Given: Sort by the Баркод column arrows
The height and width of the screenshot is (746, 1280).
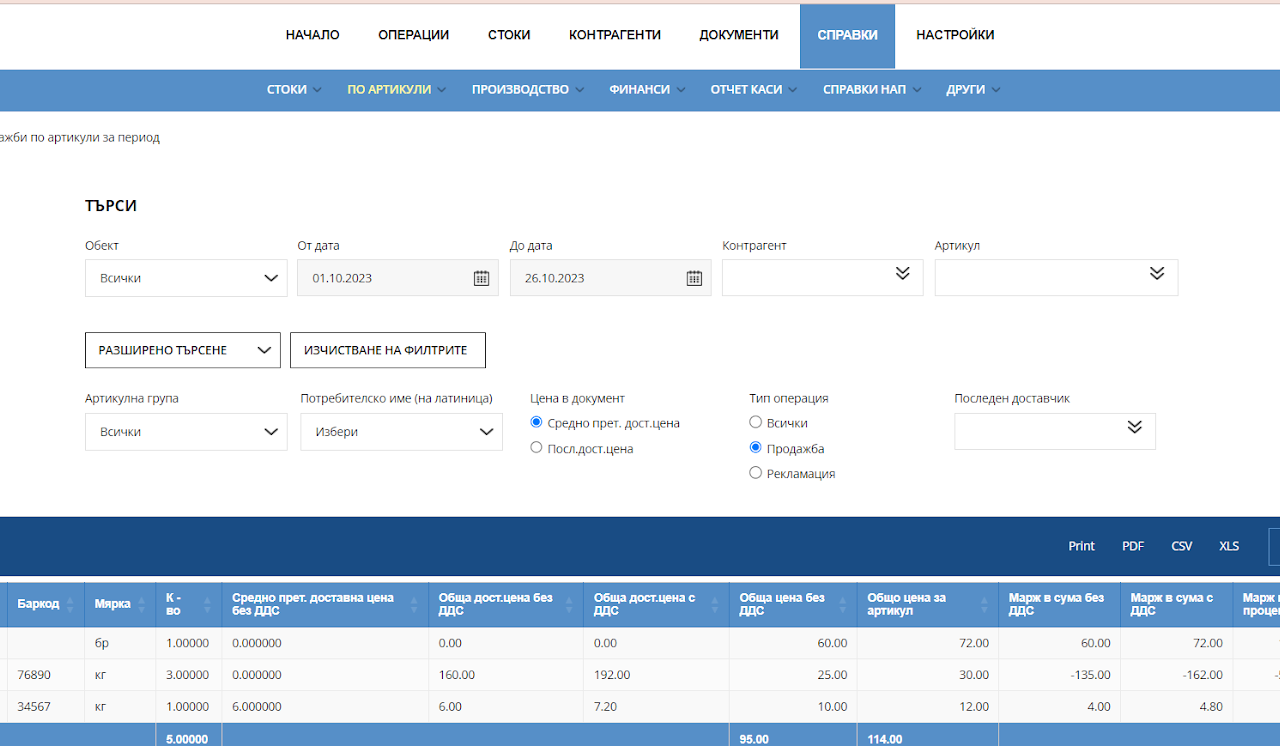Looking at the screenshot, I should point(70,604).
